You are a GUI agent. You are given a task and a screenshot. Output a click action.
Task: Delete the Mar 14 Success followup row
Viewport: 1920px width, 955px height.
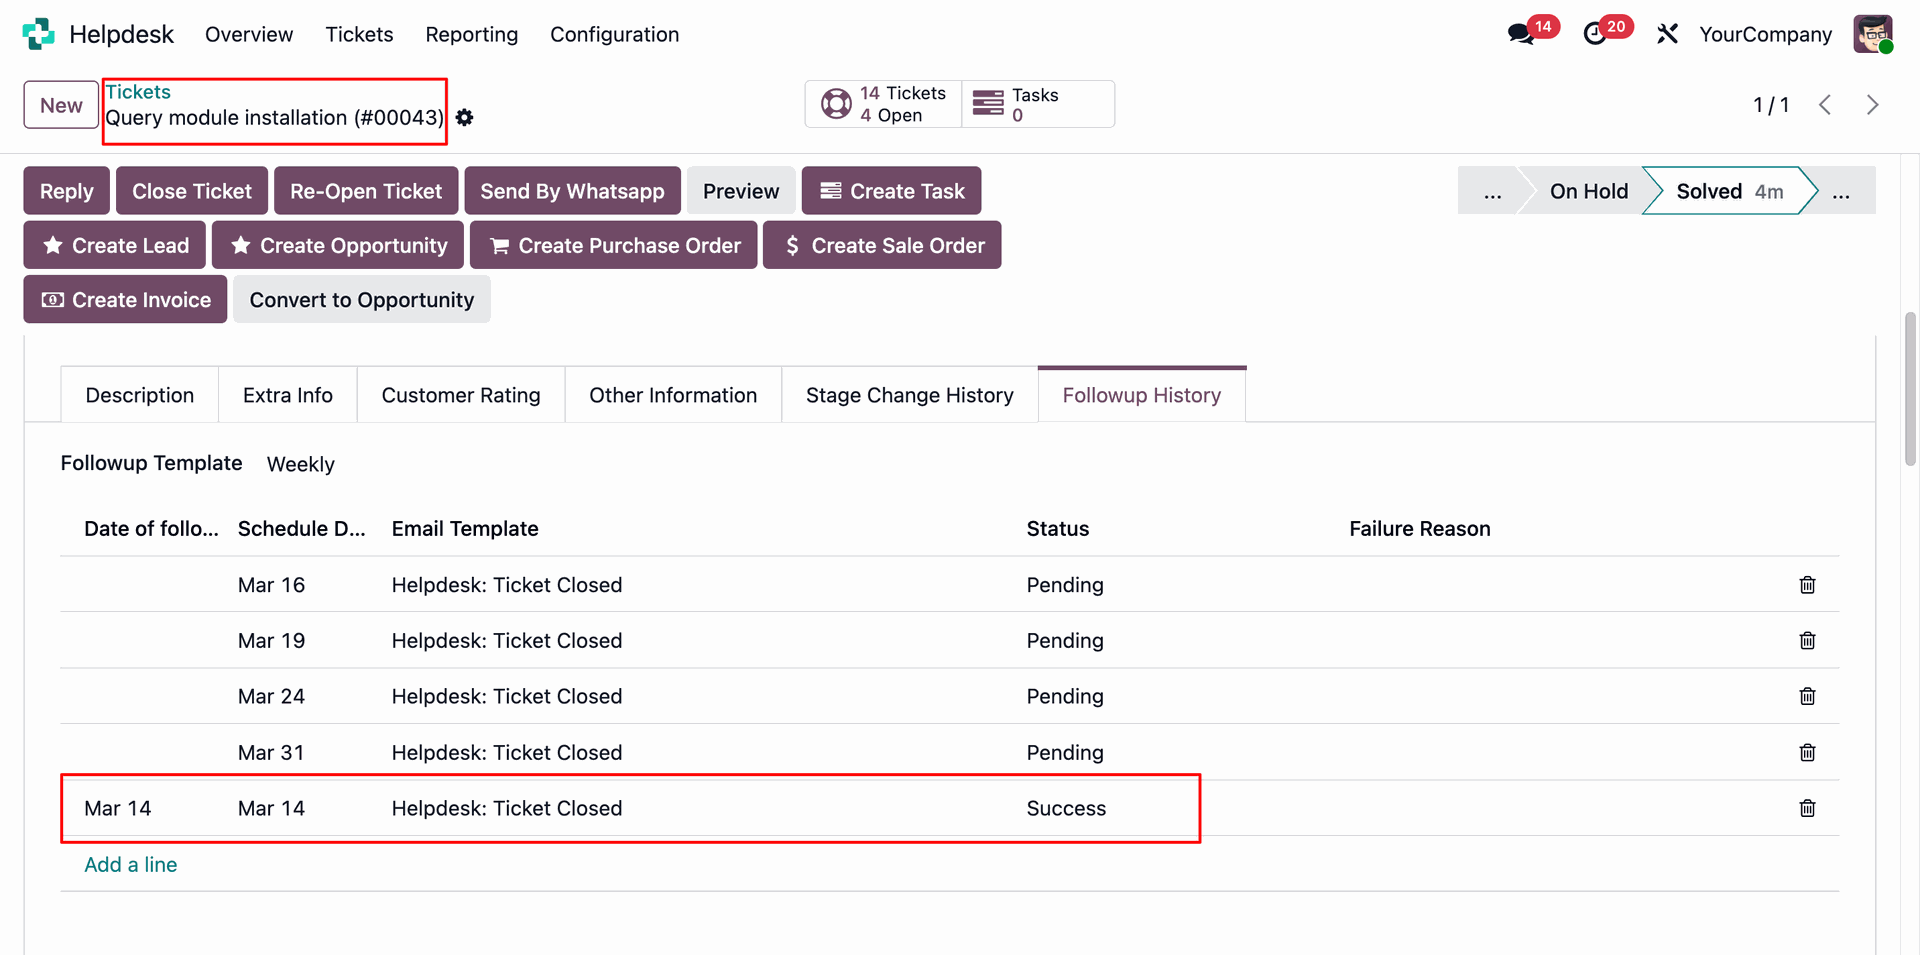point(1807,808)
